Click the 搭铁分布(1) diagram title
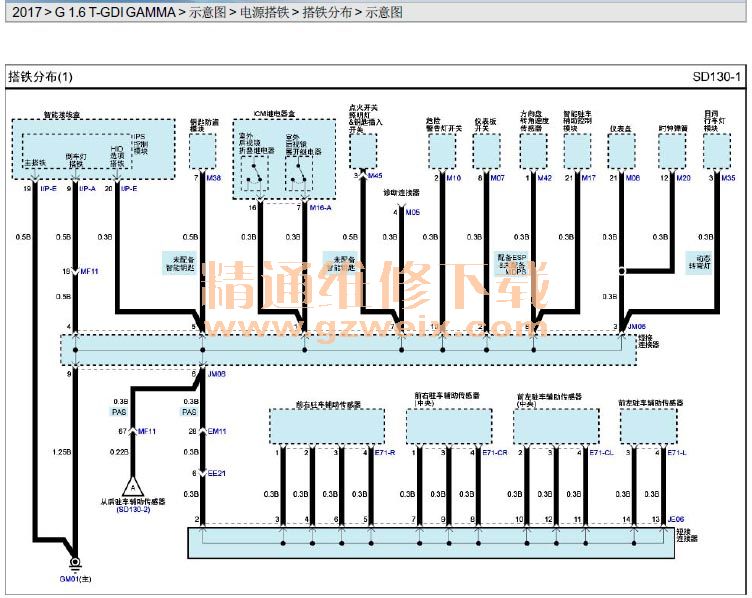The height and width of the screenshot is (598, 752). (x=40, y=77)
